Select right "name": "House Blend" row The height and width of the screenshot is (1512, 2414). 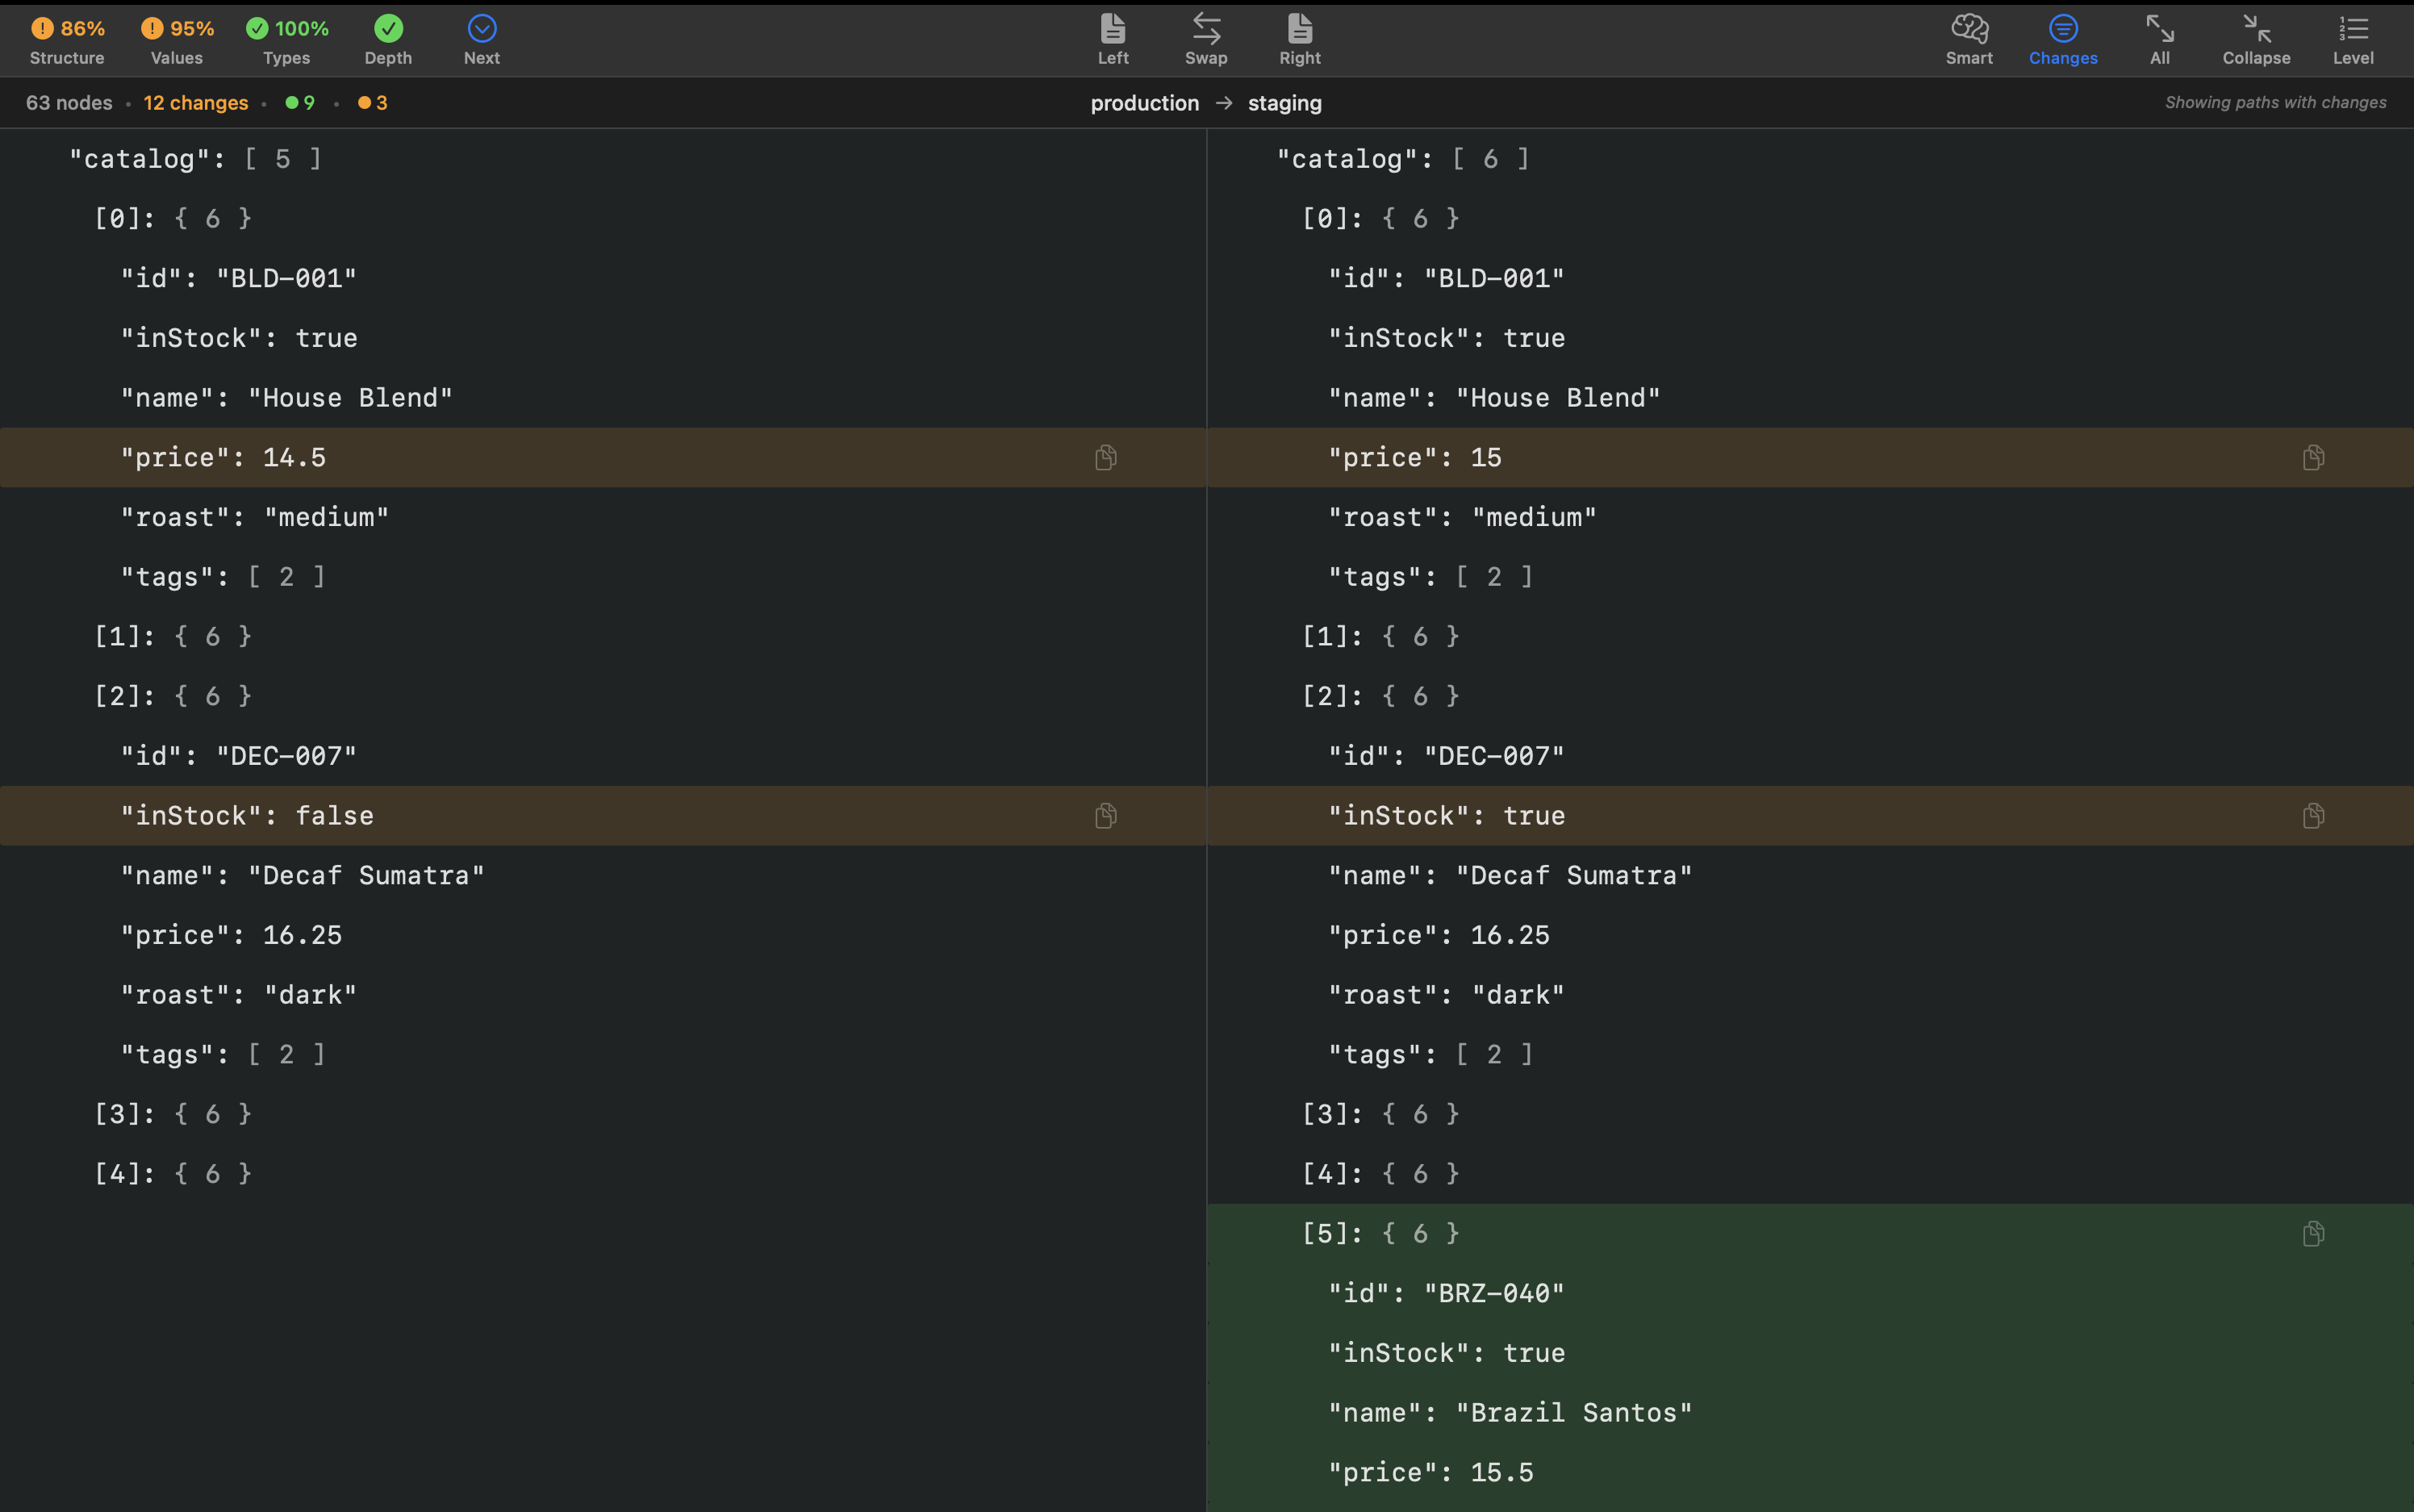pyautogui.click(x=1811, y=398)
